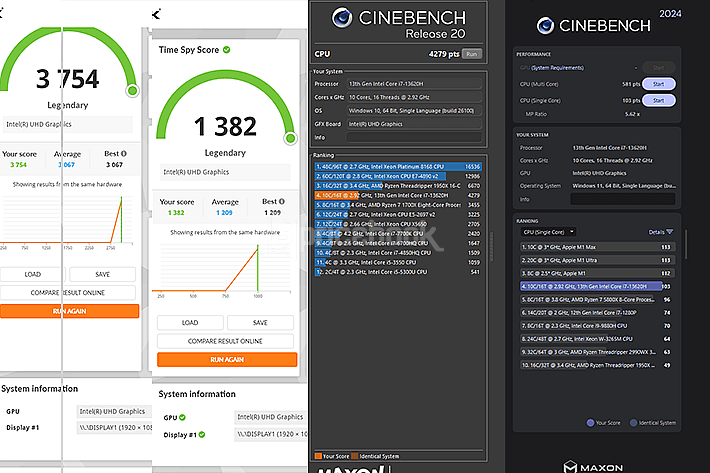Click GFX Board field Intel(R) UHD Graphics
This screenshot has height=473, width=710.
point(414,124)
